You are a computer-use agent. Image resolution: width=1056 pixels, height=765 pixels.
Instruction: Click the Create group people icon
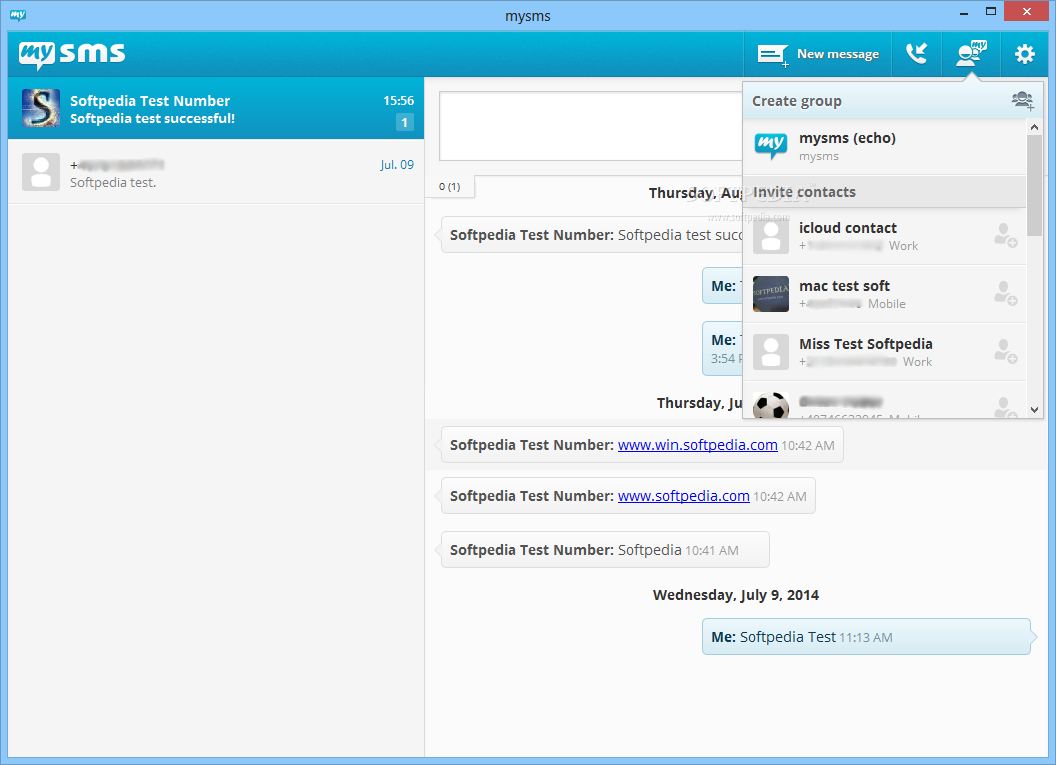click(1022, 101)
